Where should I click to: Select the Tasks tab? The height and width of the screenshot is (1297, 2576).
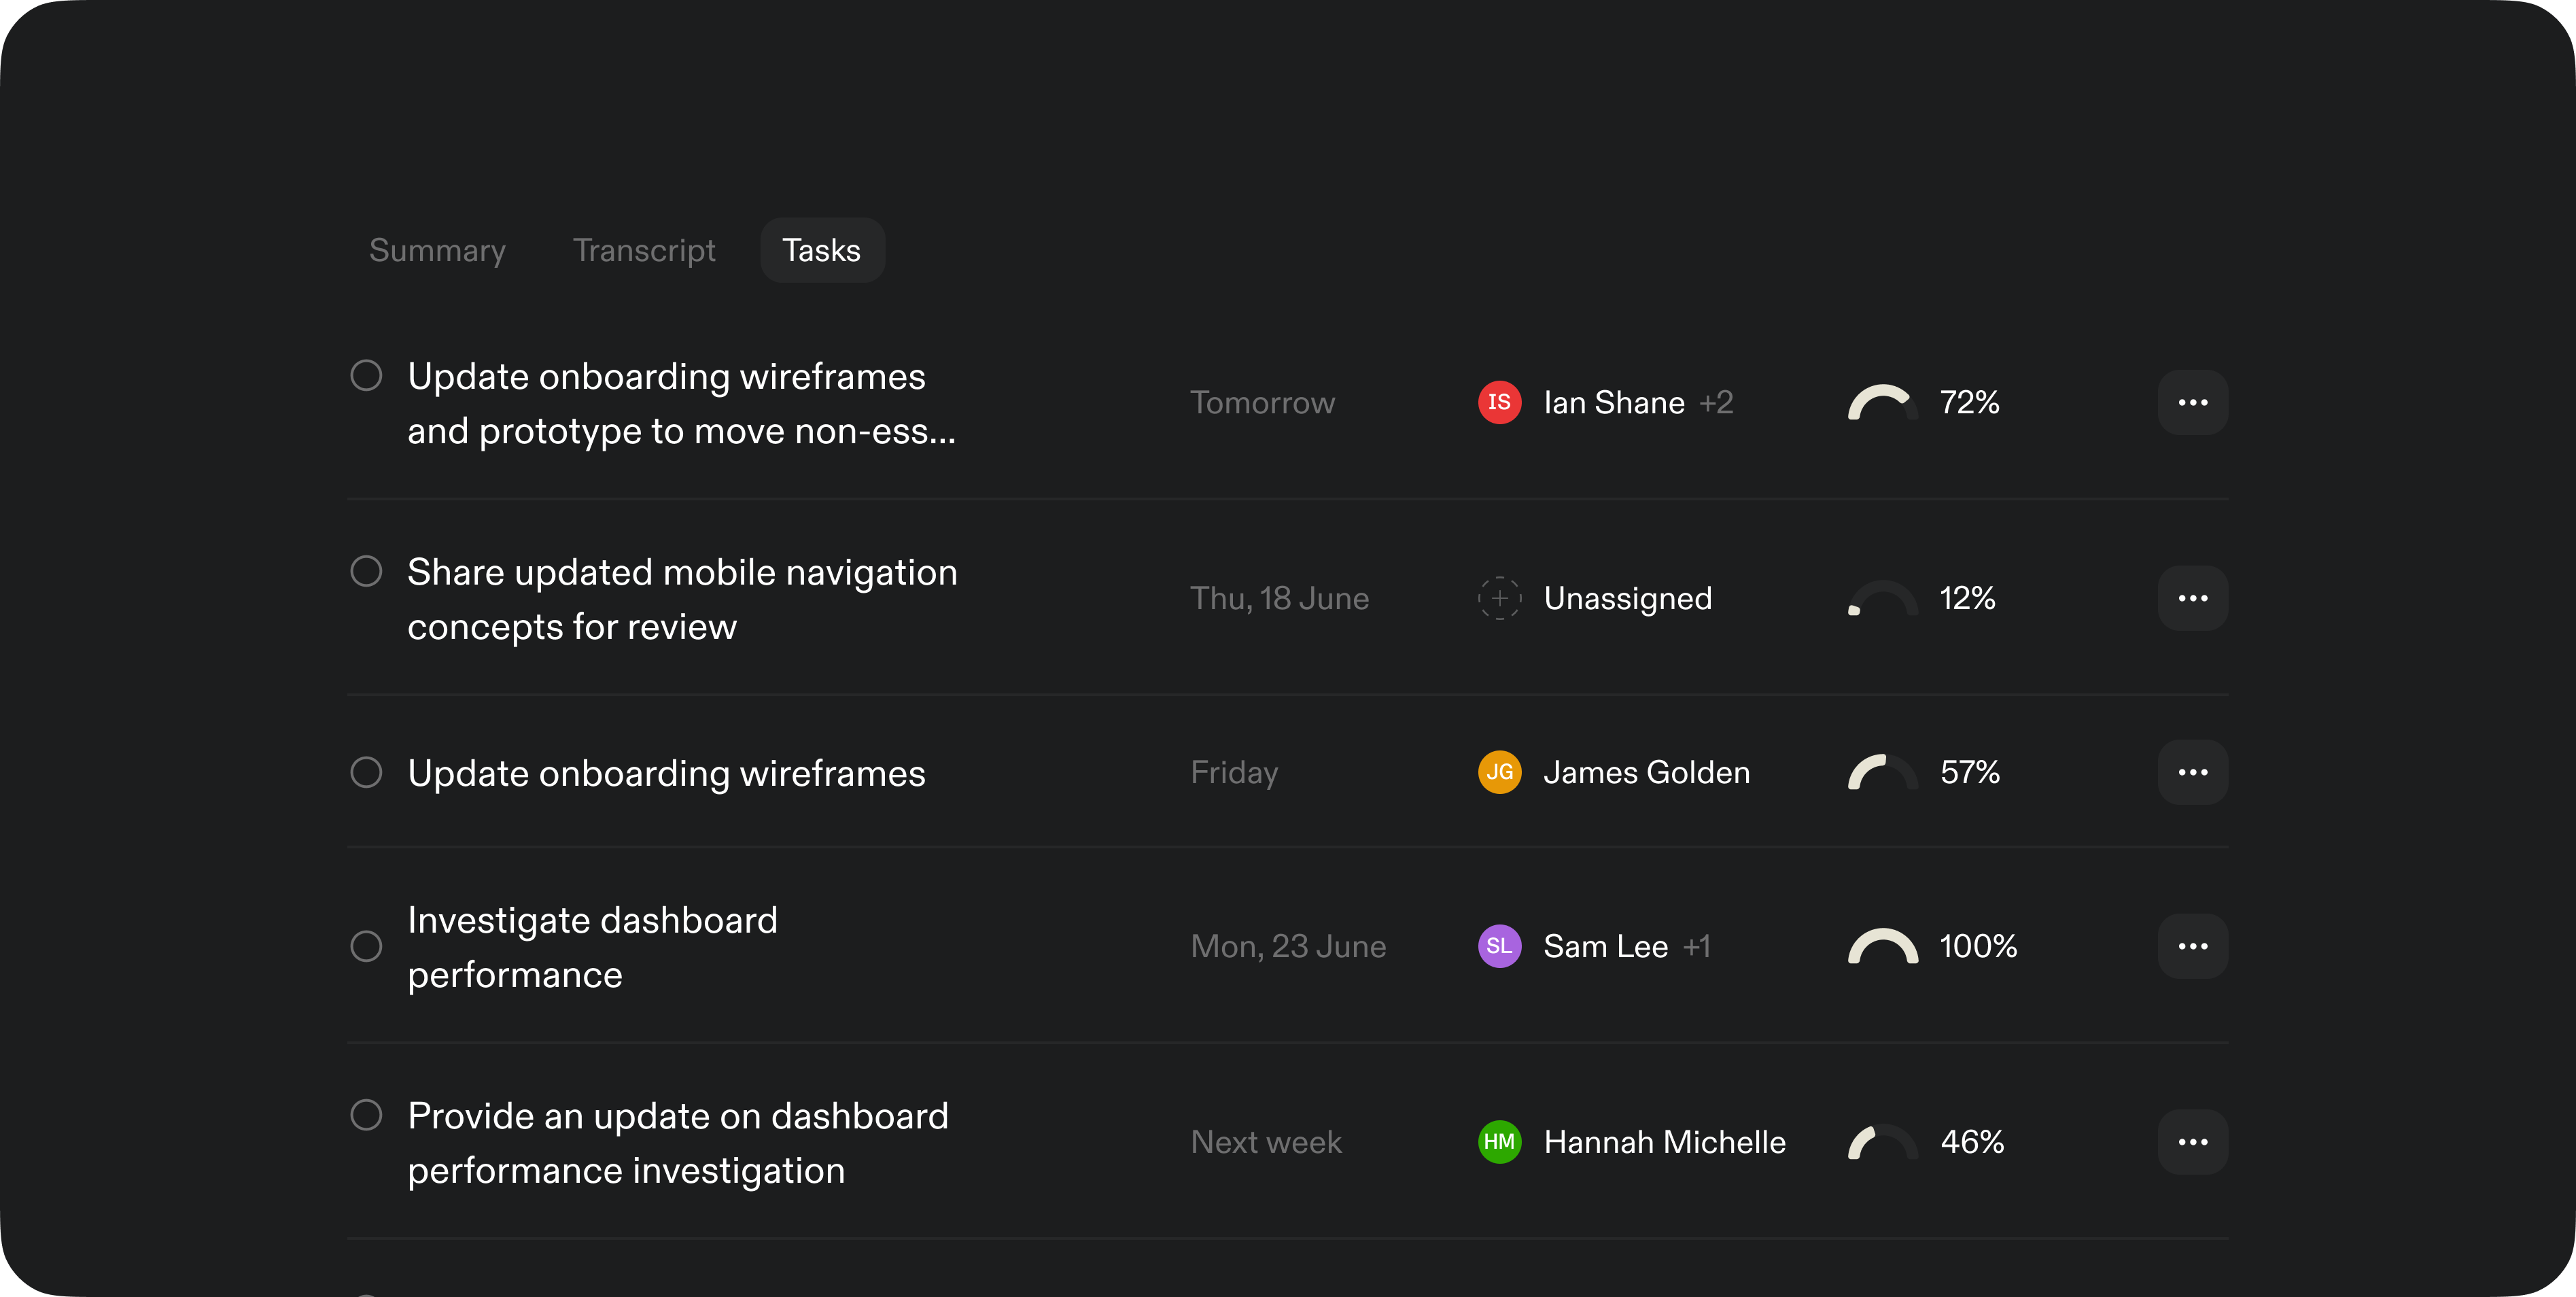[822, 250]
